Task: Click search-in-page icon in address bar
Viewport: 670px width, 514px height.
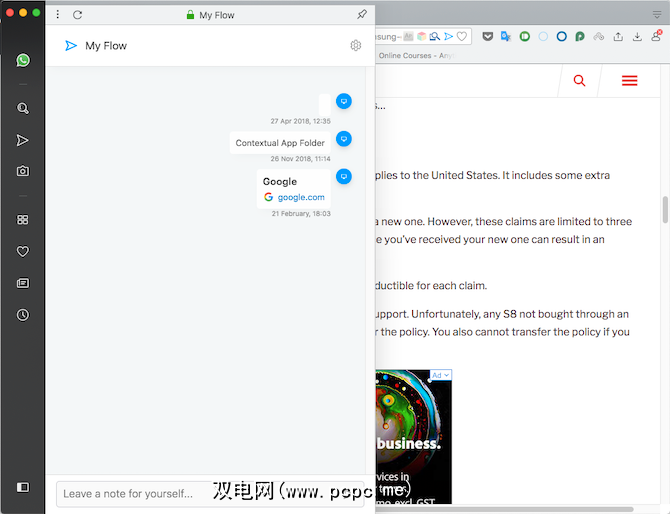Action: pyautogui.click(x=435, y=37)
